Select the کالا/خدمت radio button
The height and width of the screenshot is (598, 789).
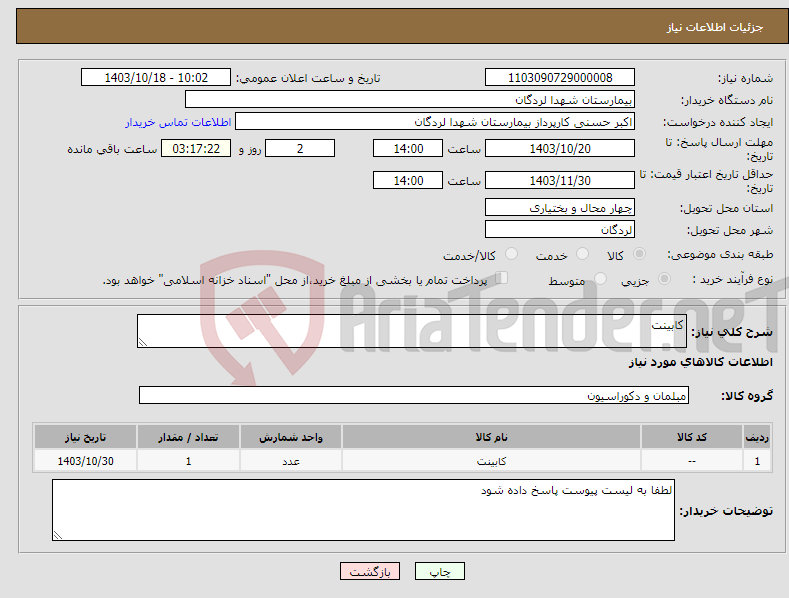click(x=511, y=254)
